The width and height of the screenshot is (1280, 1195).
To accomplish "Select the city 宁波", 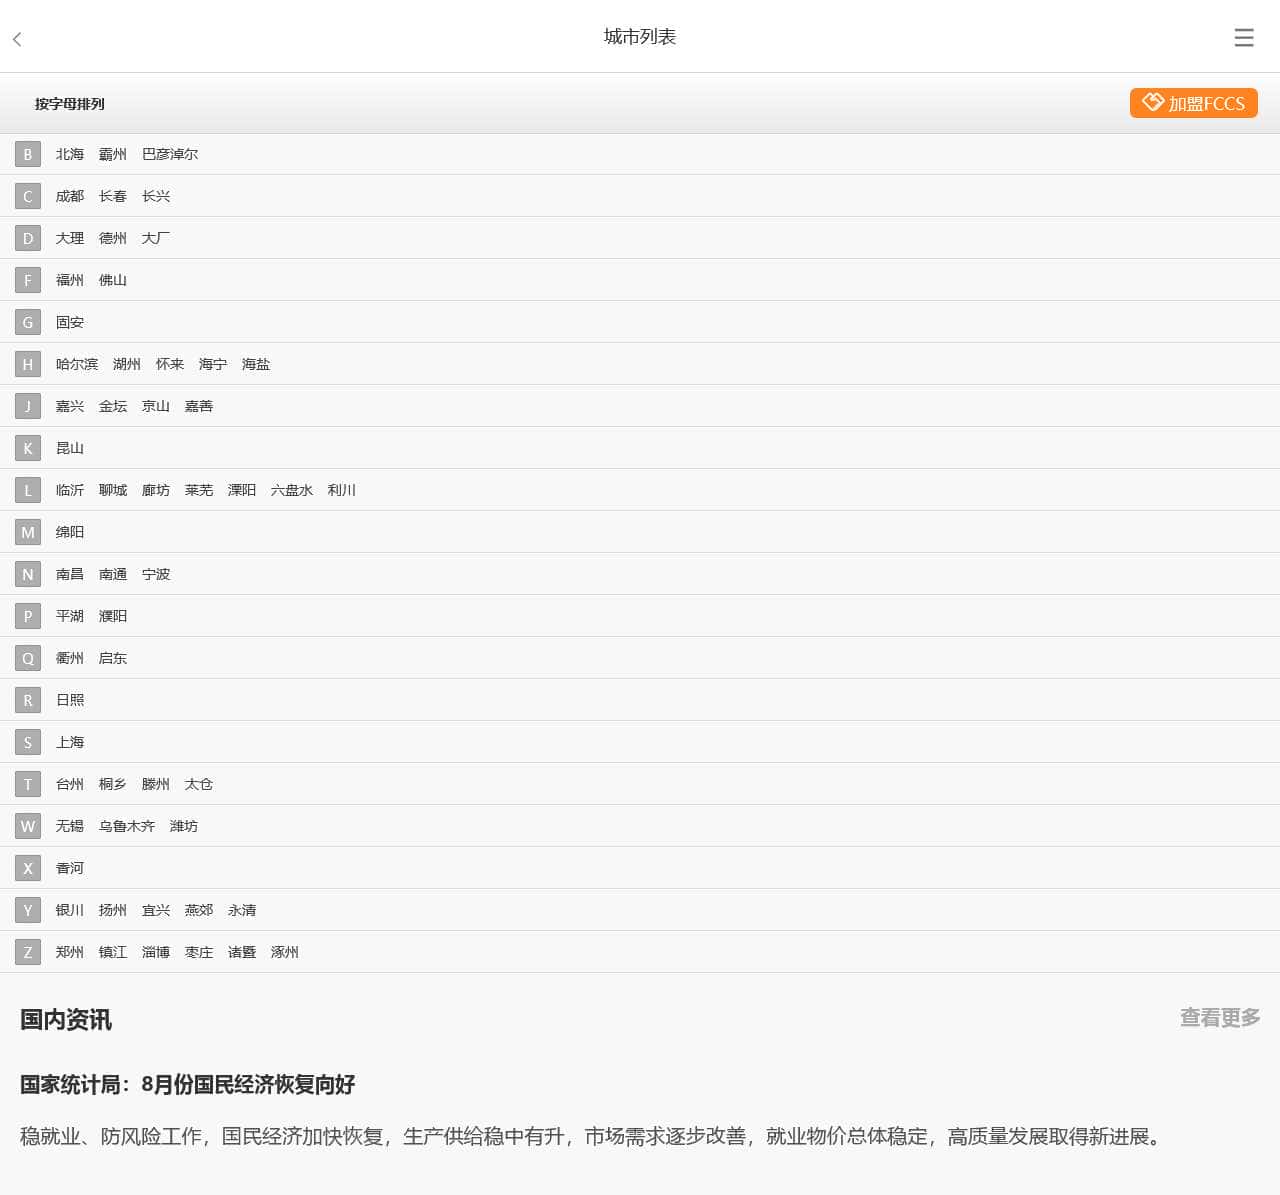I will (x=156, y=575).
